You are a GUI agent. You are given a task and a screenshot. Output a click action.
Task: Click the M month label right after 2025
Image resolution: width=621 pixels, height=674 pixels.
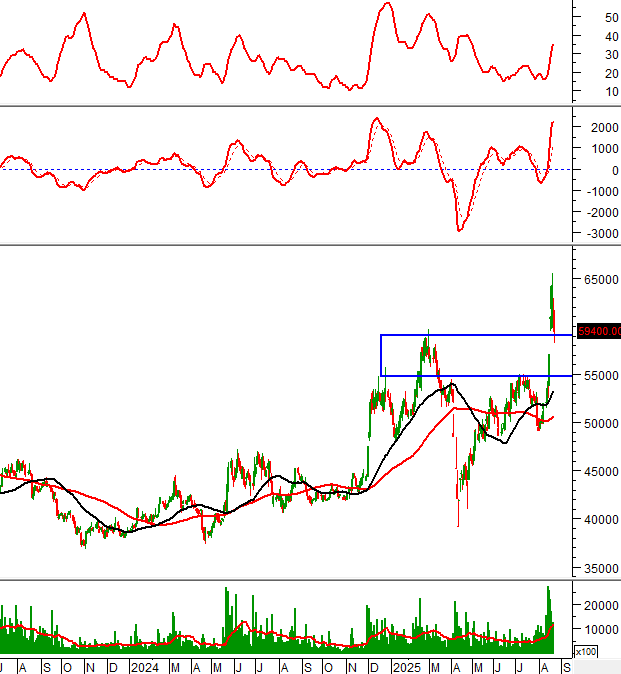(x=435, y=668)
